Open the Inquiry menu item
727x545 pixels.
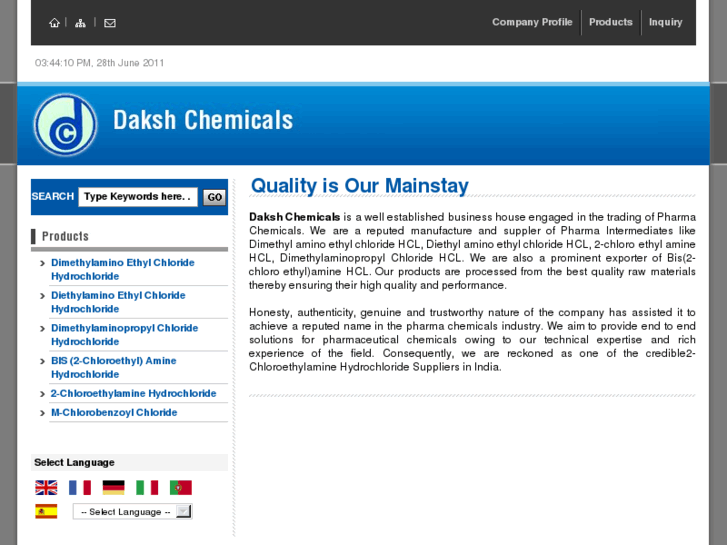coord(665,22)
